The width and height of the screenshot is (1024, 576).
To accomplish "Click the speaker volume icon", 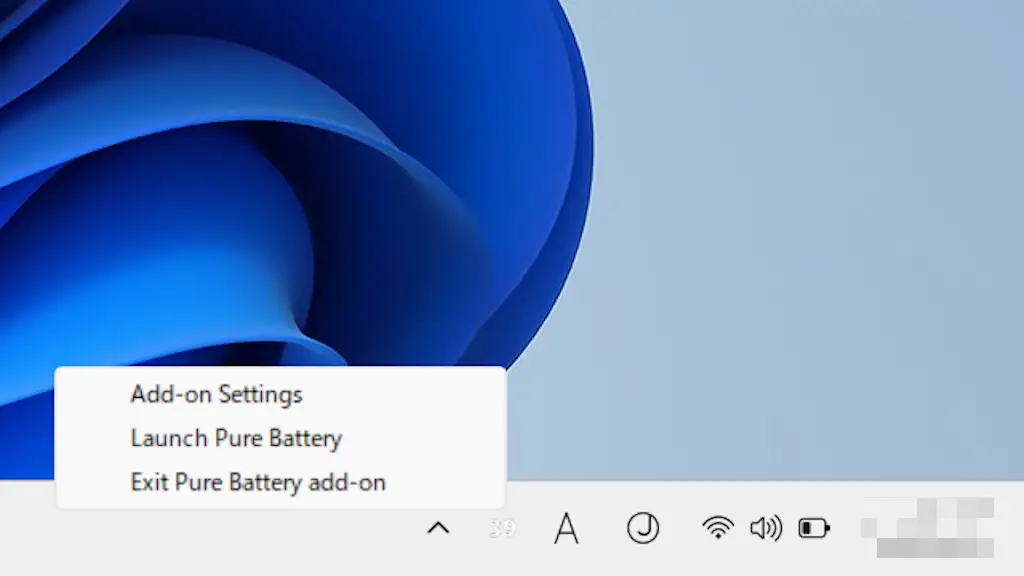I will coord(765,528).
